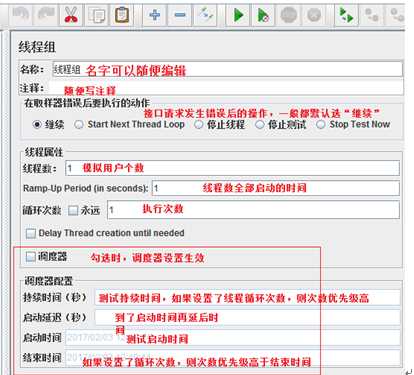Click the blue plus Expand All icon
The height and width of the screenshot is (375, 414).
pyautogui.click(x=155, y=15)
